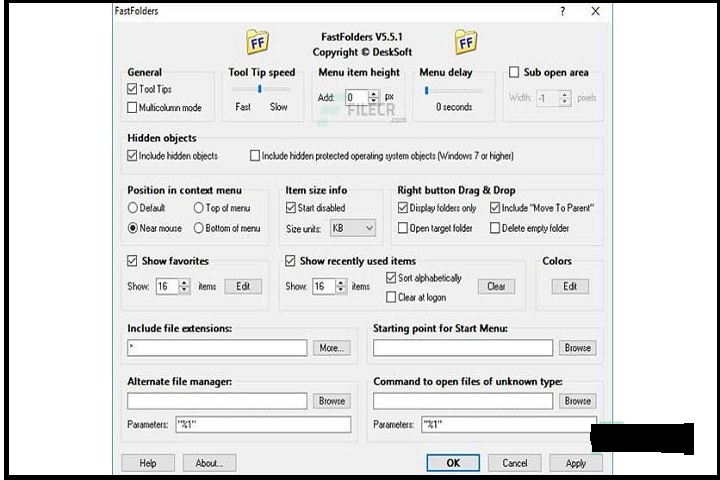Toggle Include hidden objects checkbox
Screen dimensions: 720x480
click(x=133, y=156)
